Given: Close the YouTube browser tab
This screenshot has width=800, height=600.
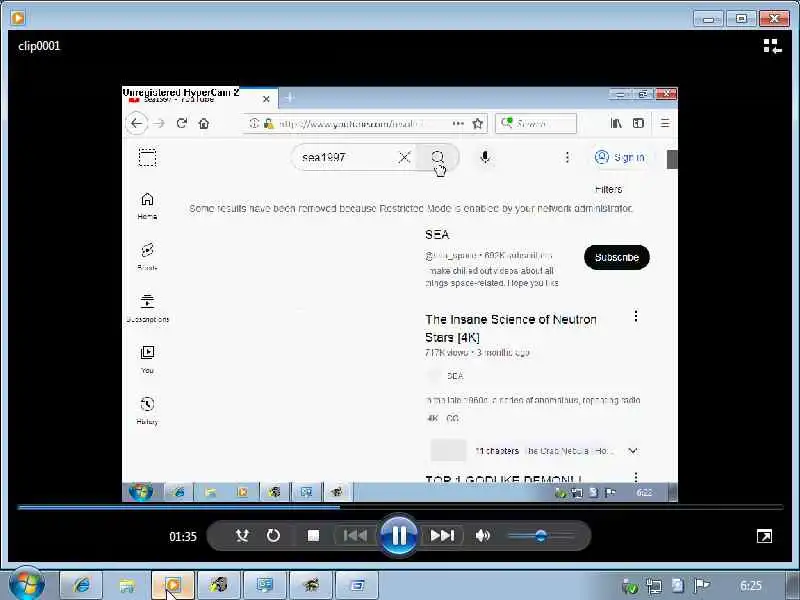Looking at the screenshot, I should pos(266,99).
